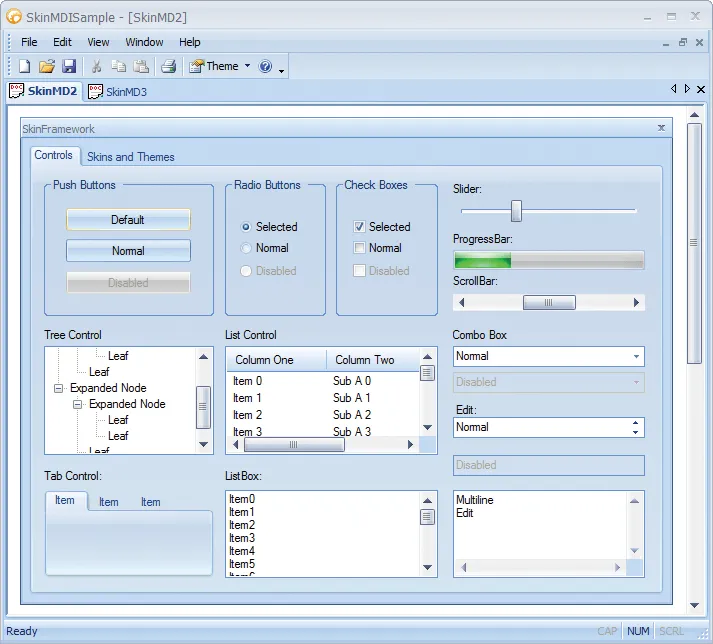Click the 'Disabled' radio button
Image resolution: width=713 pixels, height=644 pixels.
coord(246,271)
